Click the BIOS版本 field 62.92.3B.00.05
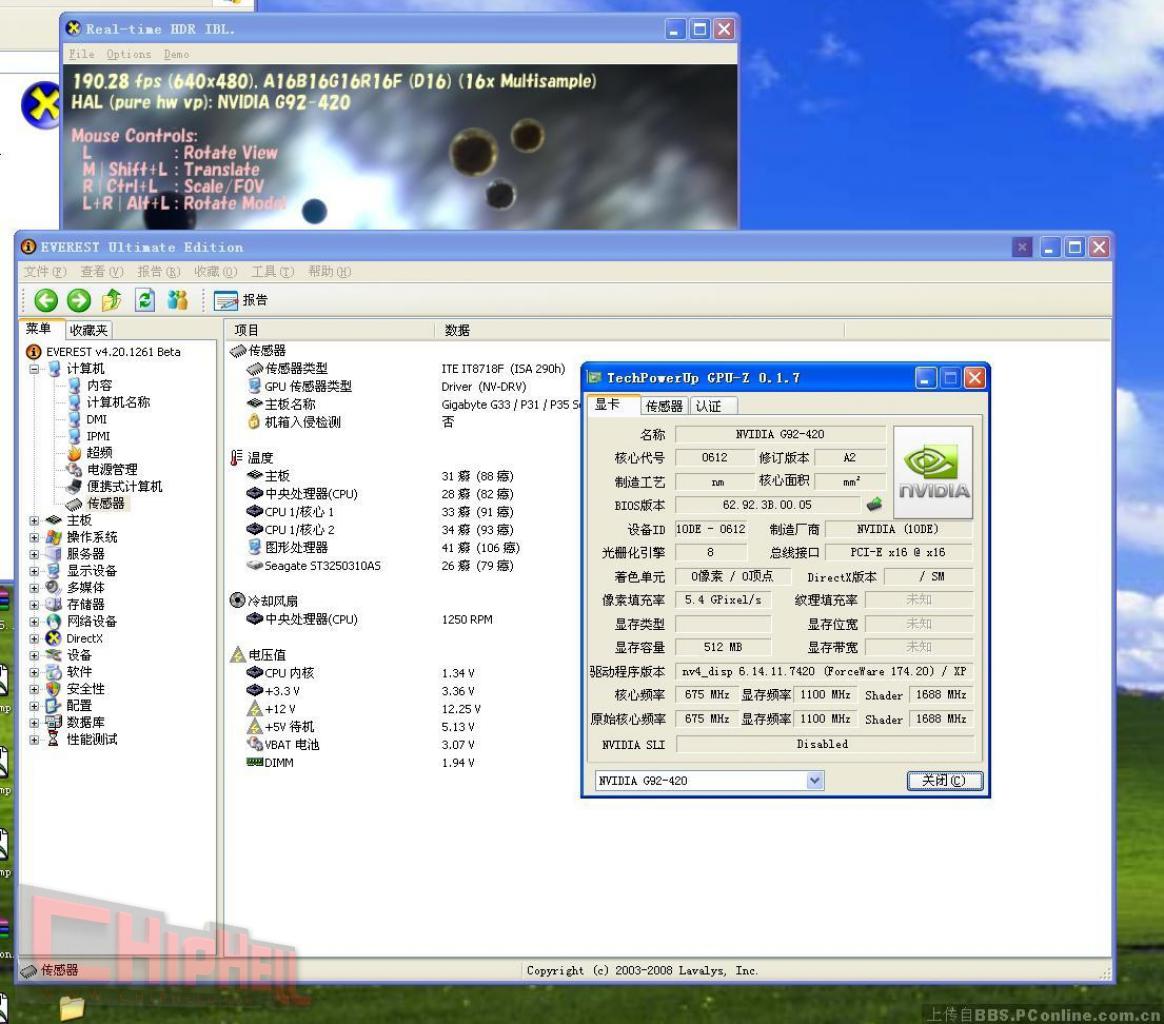Screen dimensions: 1164x1024 point(767,505)
